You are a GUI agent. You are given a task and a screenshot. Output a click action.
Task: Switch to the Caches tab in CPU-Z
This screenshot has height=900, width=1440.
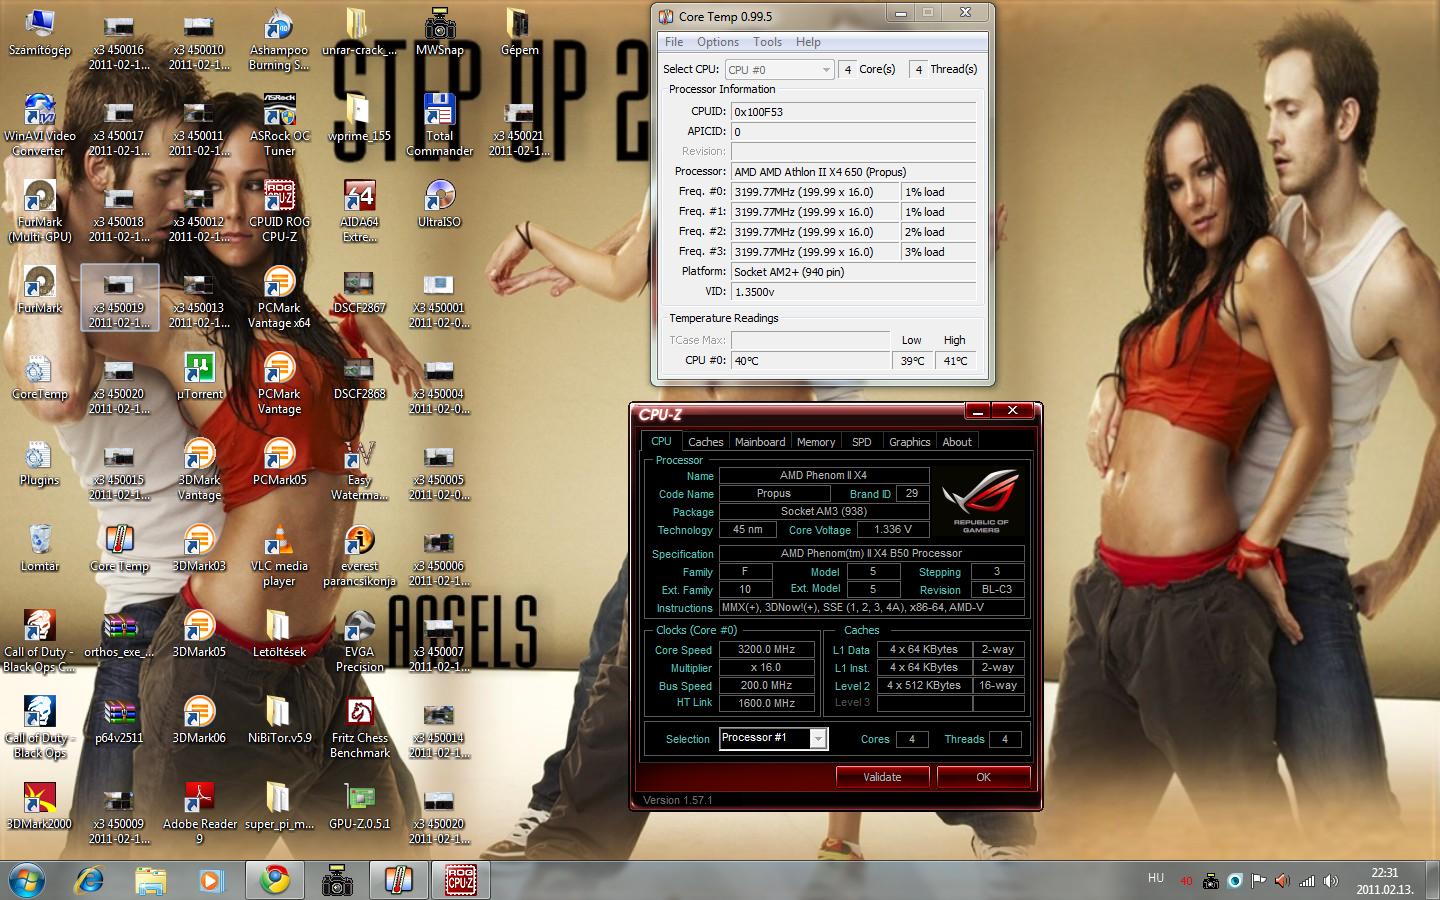pos(705,442)
